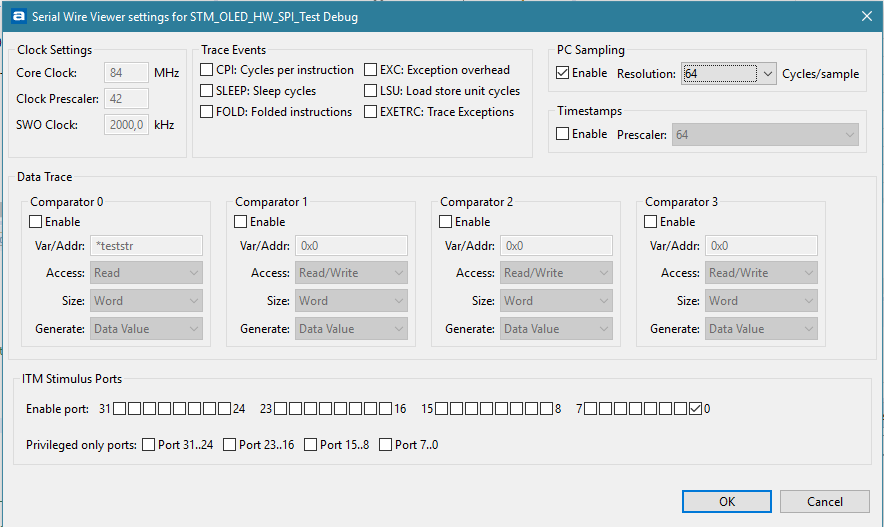Open Comparator 0 Generate dropdown
This screenshot has width=884, height=527.
coord(147,329)
